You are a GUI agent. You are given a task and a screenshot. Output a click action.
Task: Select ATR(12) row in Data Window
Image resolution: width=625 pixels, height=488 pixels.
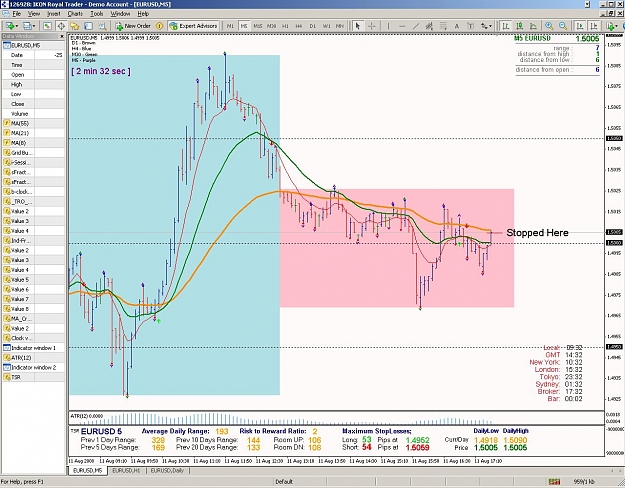33,358
